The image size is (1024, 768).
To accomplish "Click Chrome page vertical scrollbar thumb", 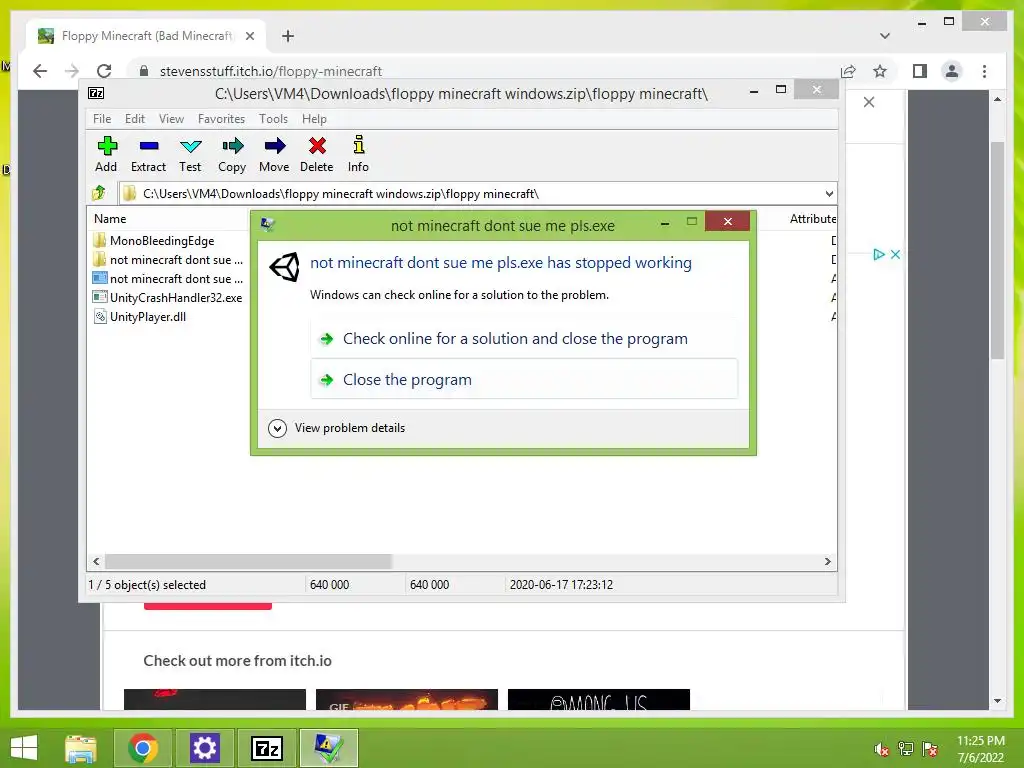I will [997, 249].
